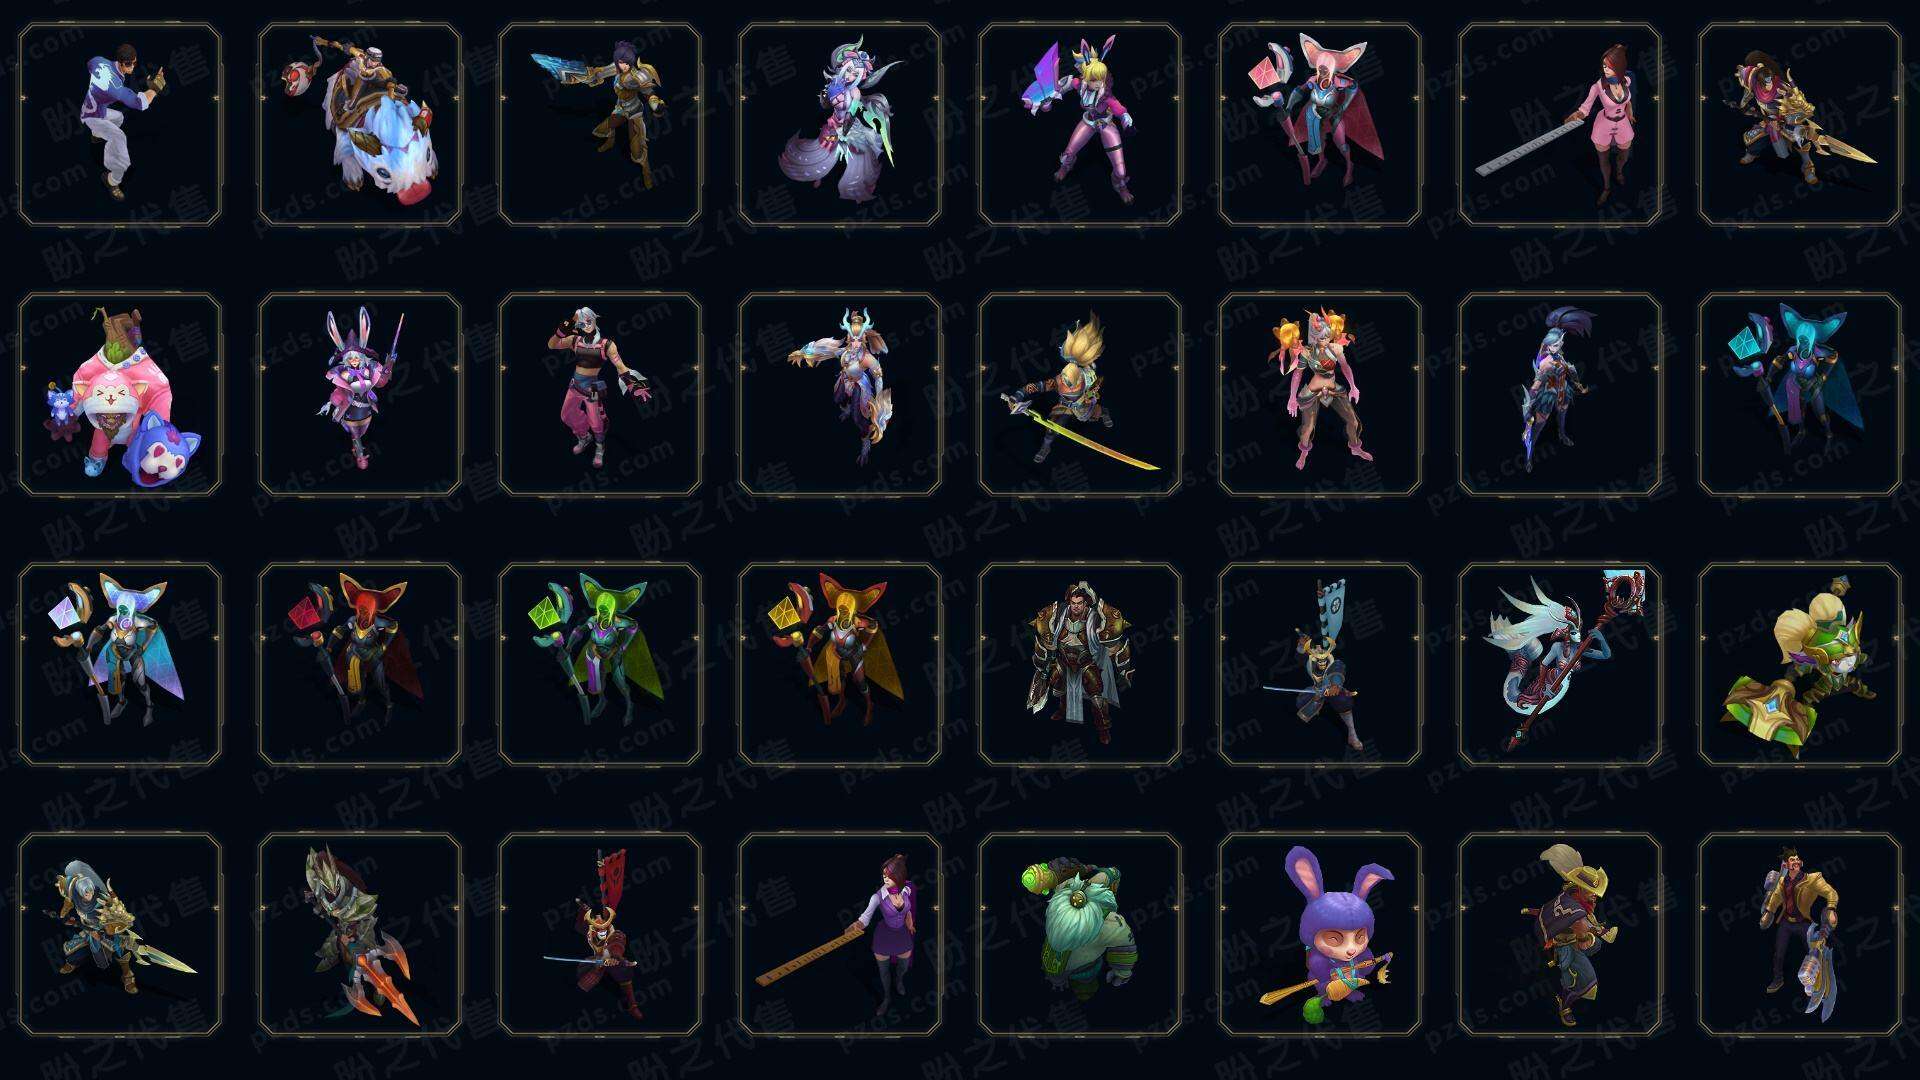Open the bunny-eared girl in purple outfit
Viewport: 1920px width, 1080px height.
click(360, 394)
